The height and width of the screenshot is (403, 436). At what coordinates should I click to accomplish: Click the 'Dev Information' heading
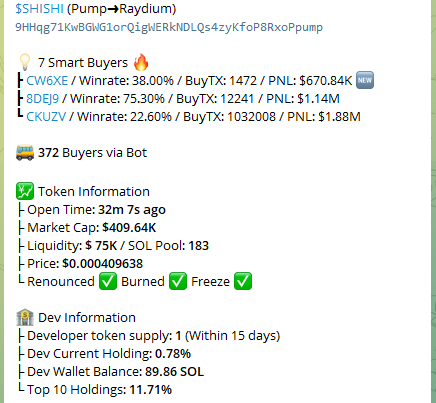[x=87, y=318]
